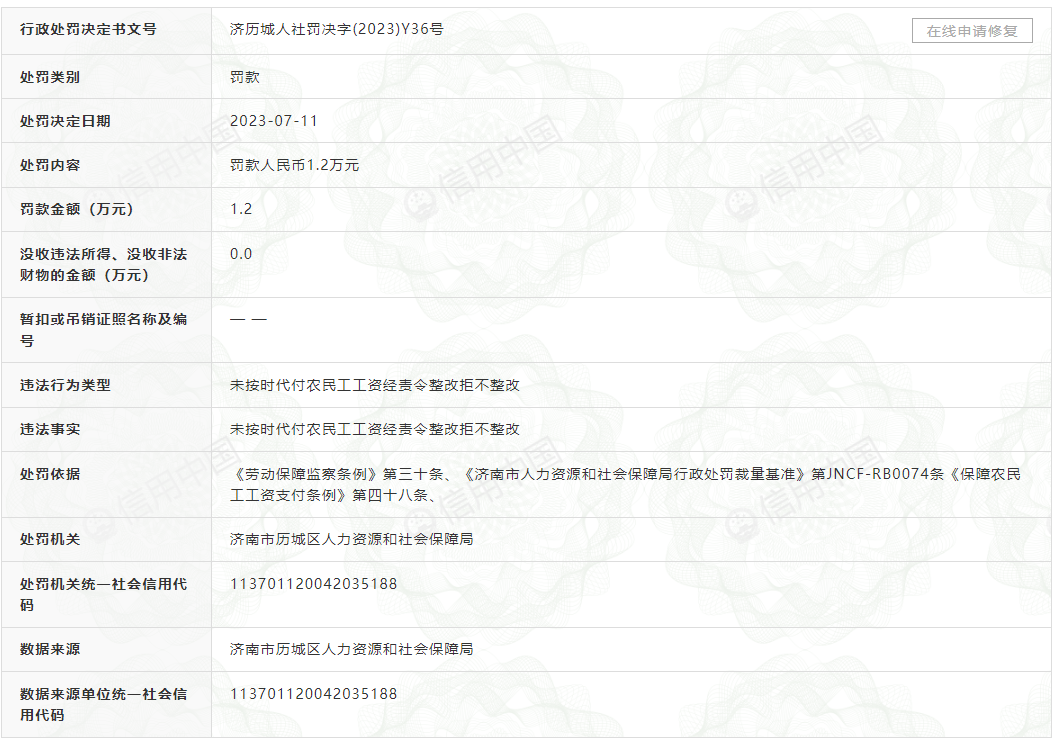Viewport: 1060px width, 746px height.
Task: Click the confiscated amount value 0.0
Action: (241, 254)
